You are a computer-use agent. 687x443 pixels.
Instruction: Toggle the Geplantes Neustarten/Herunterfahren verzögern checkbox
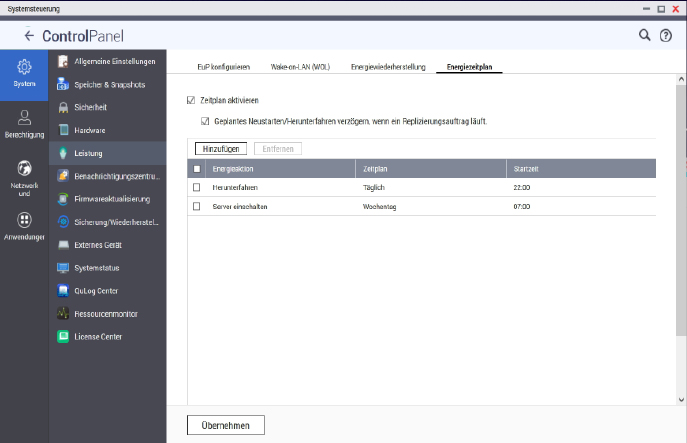(x=205, y=121)
